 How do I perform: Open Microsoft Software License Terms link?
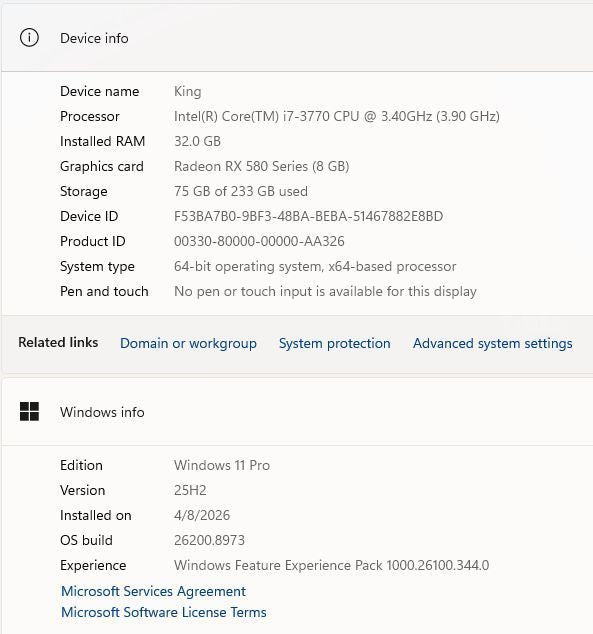[164, 612]
